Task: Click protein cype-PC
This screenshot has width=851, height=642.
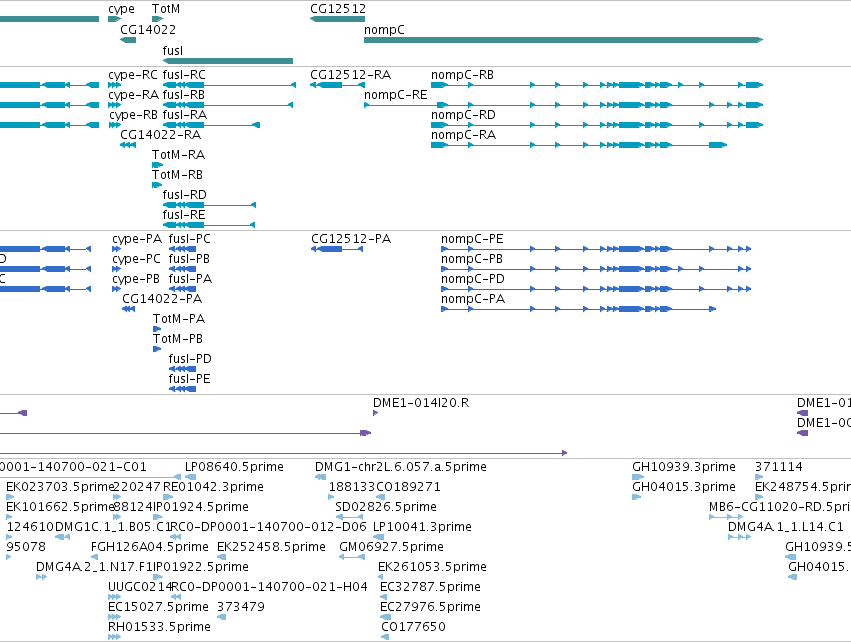Action: click(116, 269)
